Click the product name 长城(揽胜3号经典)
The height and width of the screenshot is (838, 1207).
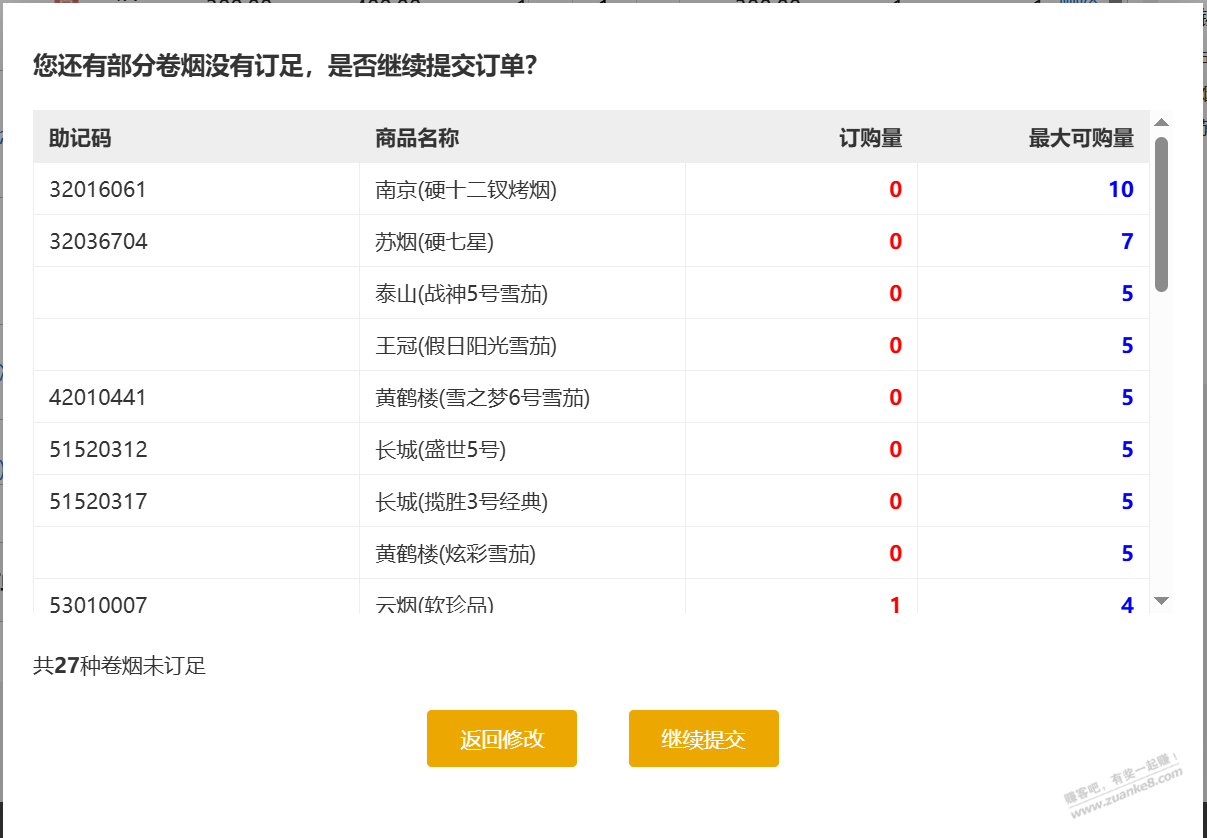coord(462,501)
